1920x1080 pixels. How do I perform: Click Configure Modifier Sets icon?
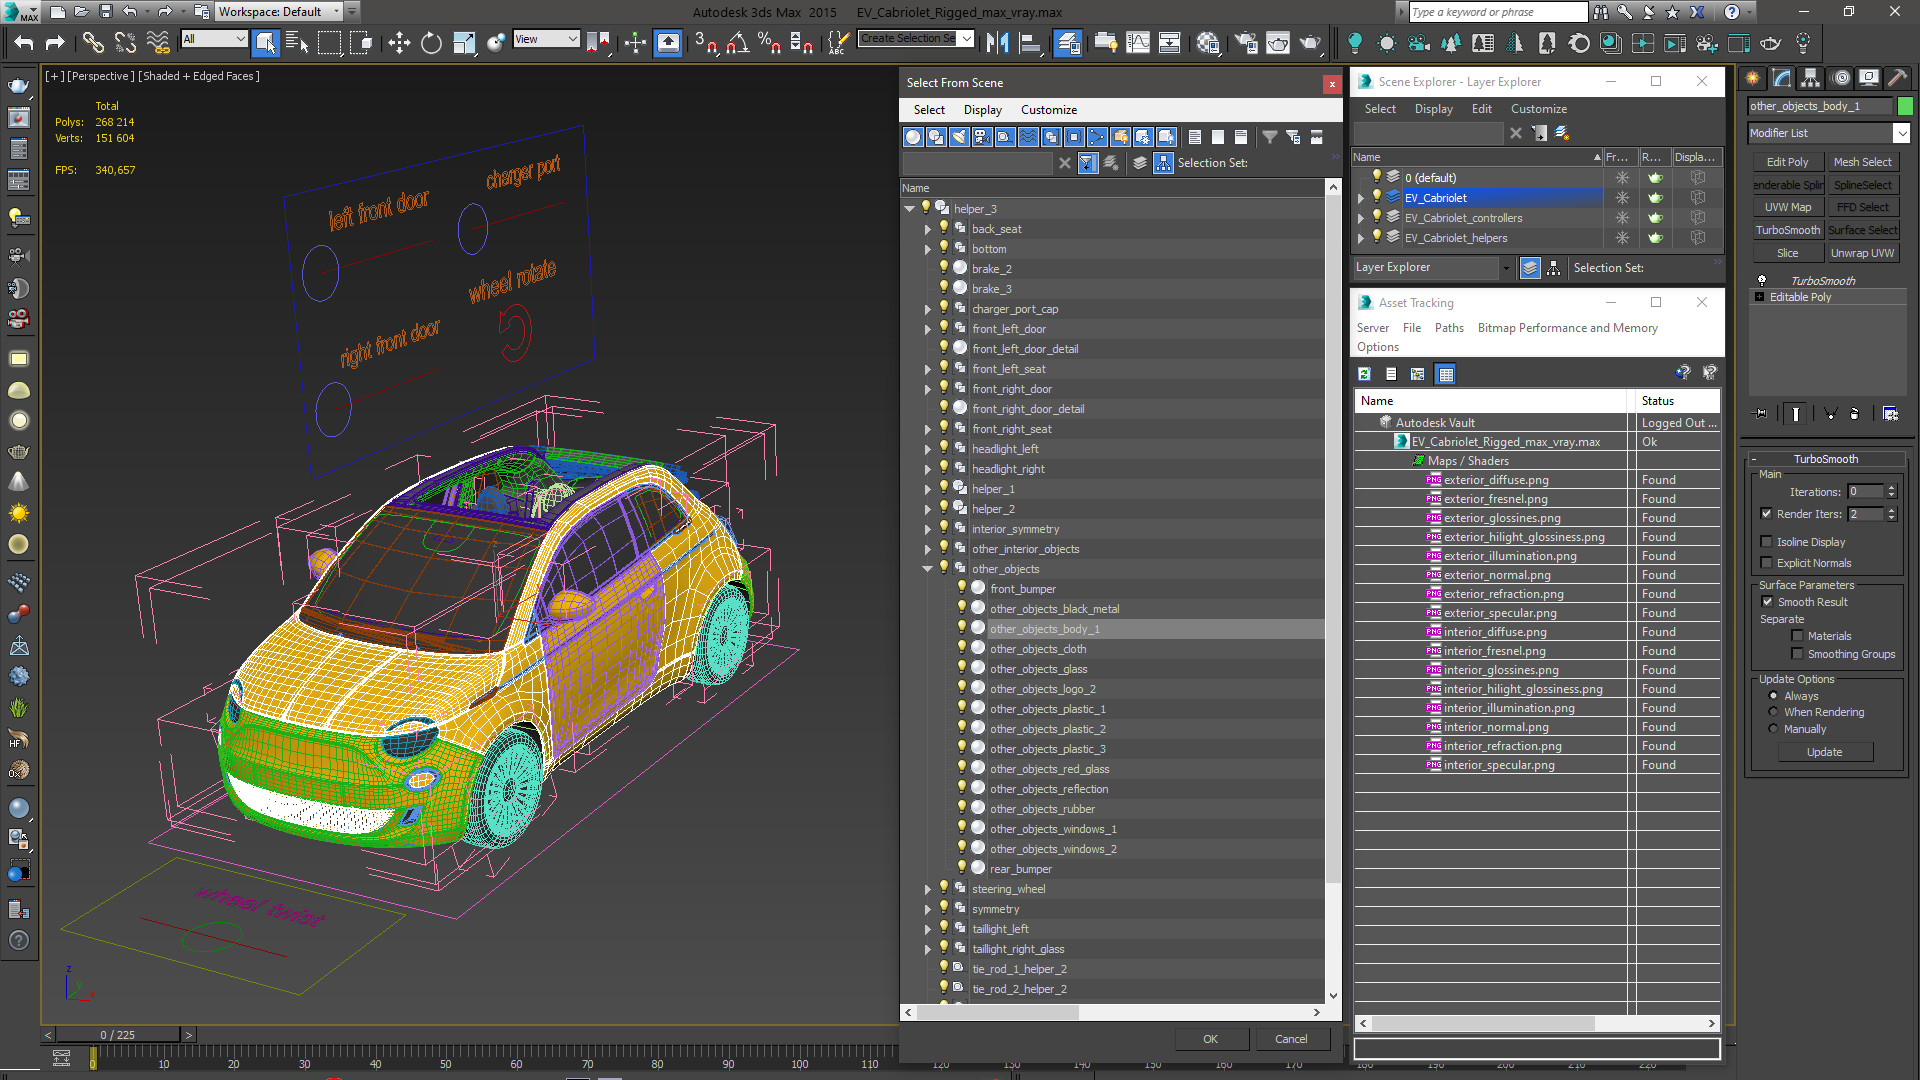(x=1890, y=413)
